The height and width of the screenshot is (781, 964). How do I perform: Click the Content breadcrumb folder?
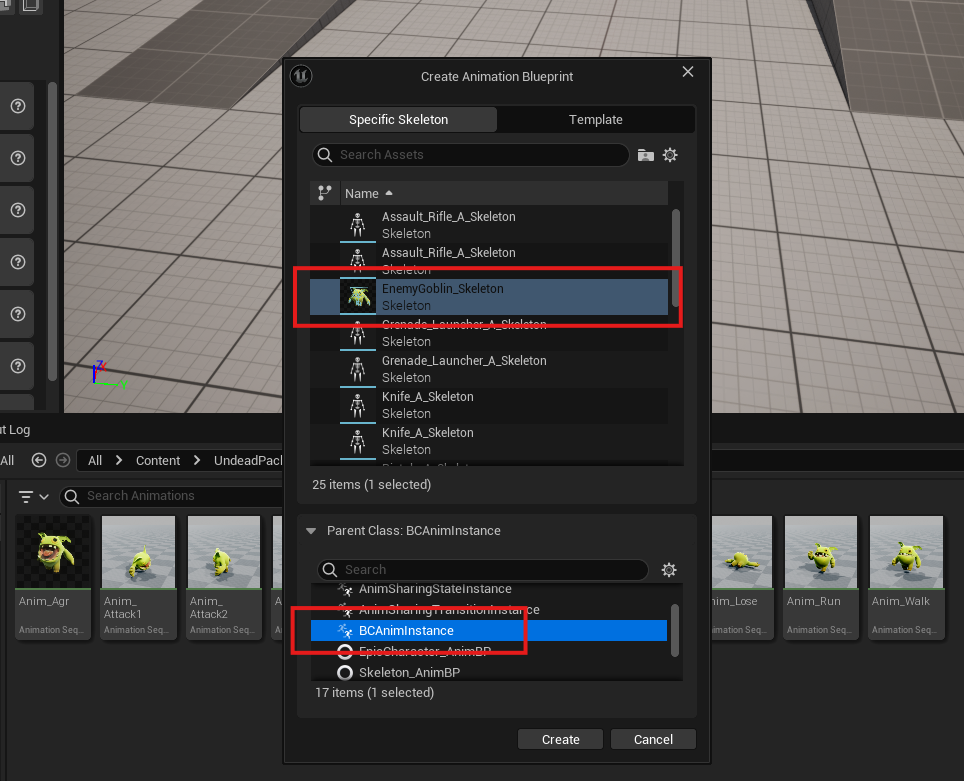(158, 461)
